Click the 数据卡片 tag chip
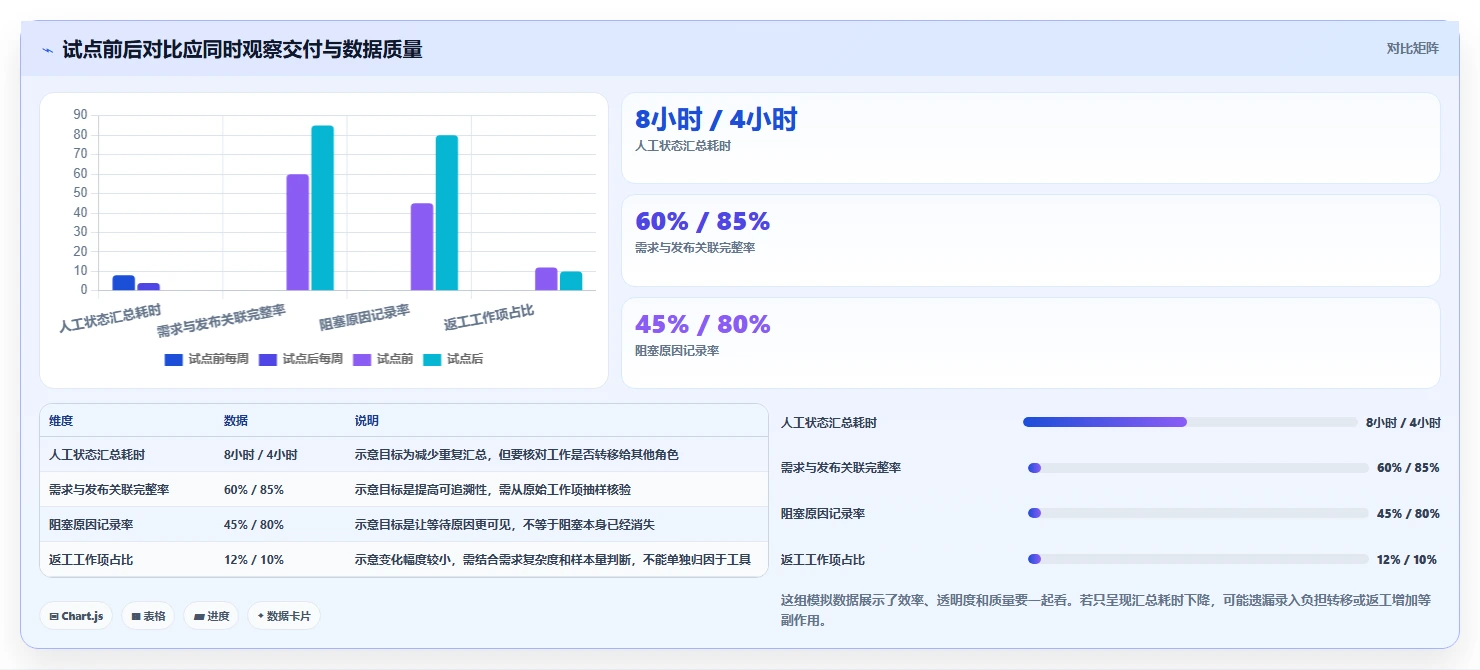Image resolution: width=1480 pixels, height=670 pixels. [284, 616]
